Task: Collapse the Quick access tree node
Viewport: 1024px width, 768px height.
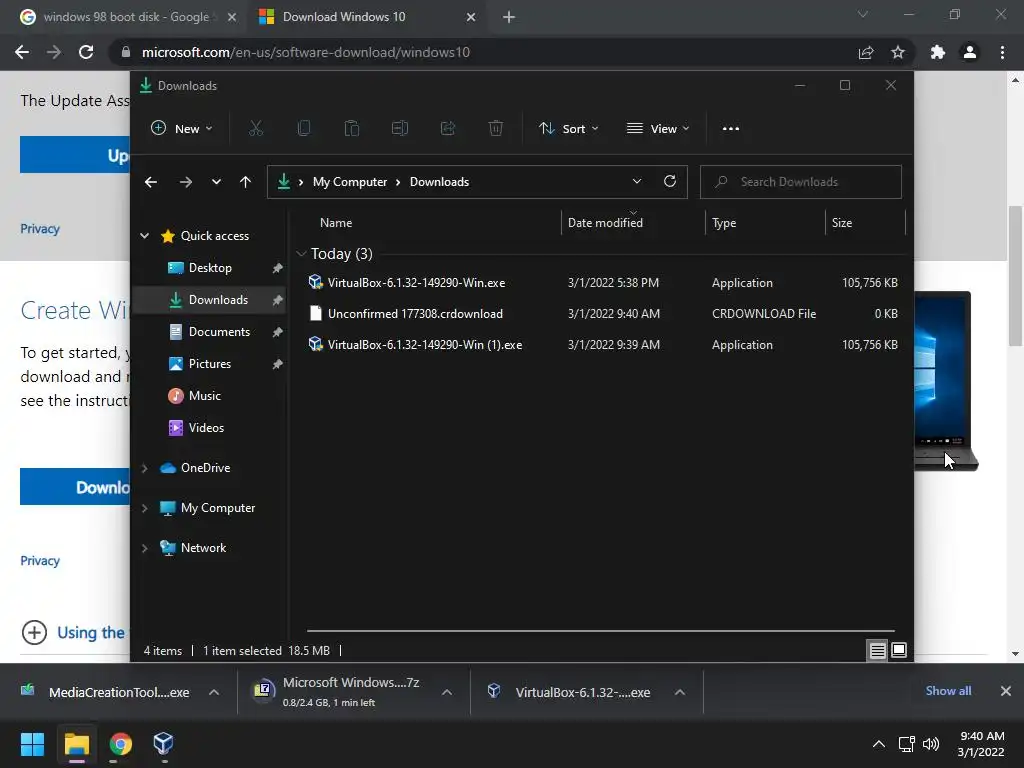Action: click(145, 236)
